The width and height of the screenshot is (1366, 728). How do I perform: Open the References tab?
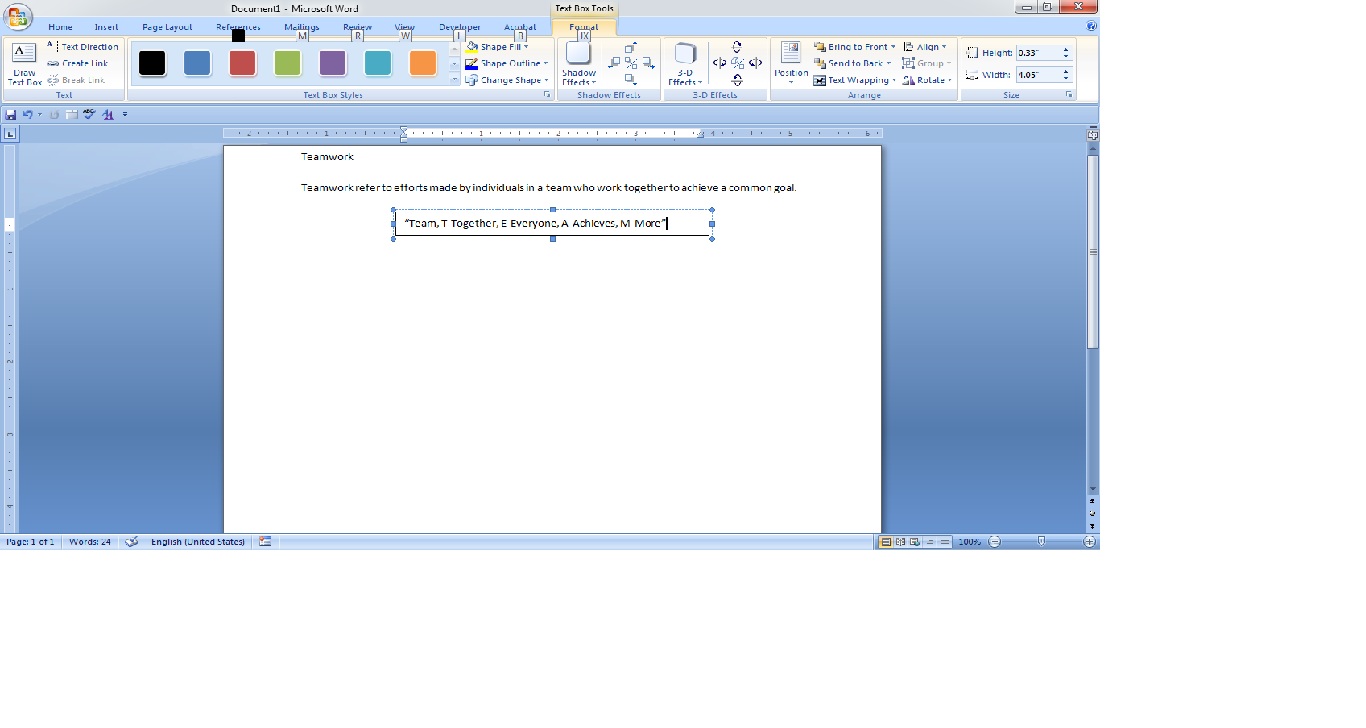pyautogui.click(x=238, y=27)
